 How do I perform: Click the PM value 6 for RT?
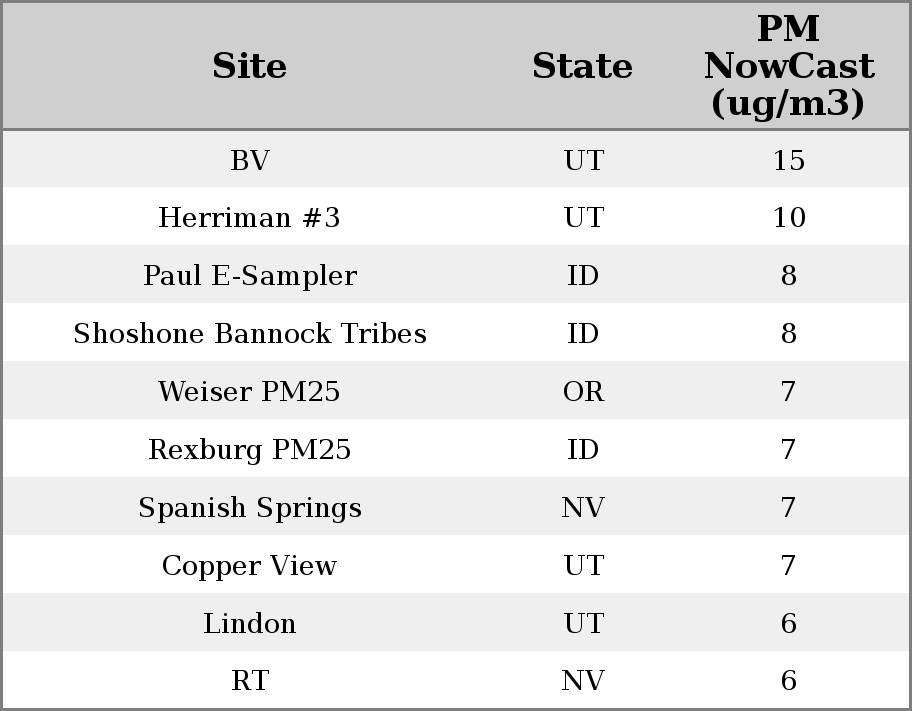[788, 681]
